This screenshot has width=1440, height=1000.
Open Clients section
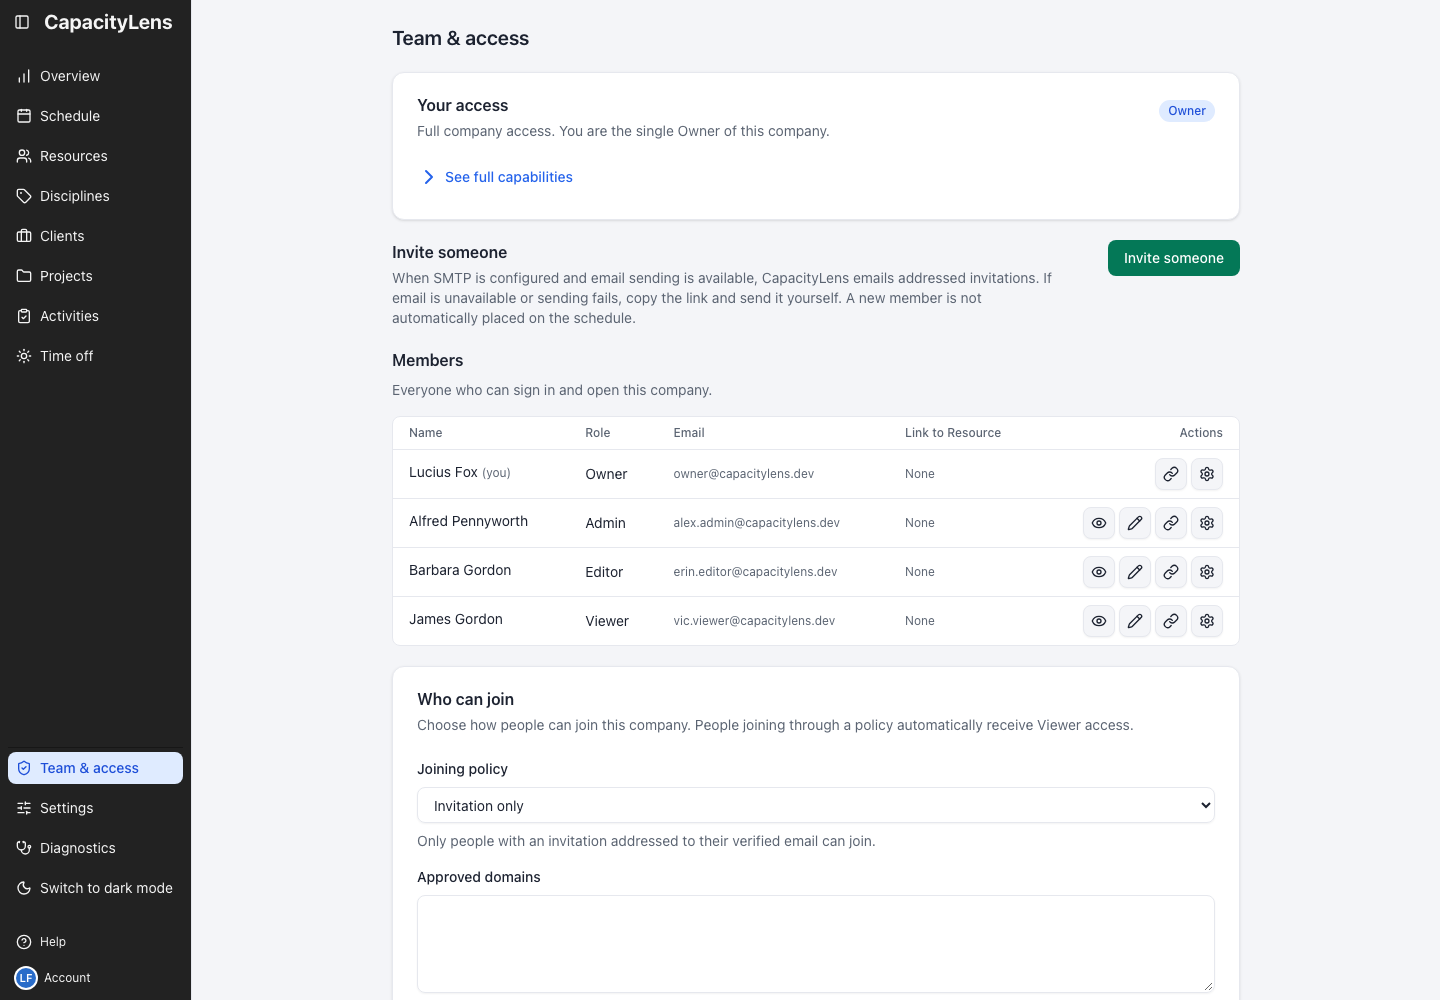tap(95, 236)
